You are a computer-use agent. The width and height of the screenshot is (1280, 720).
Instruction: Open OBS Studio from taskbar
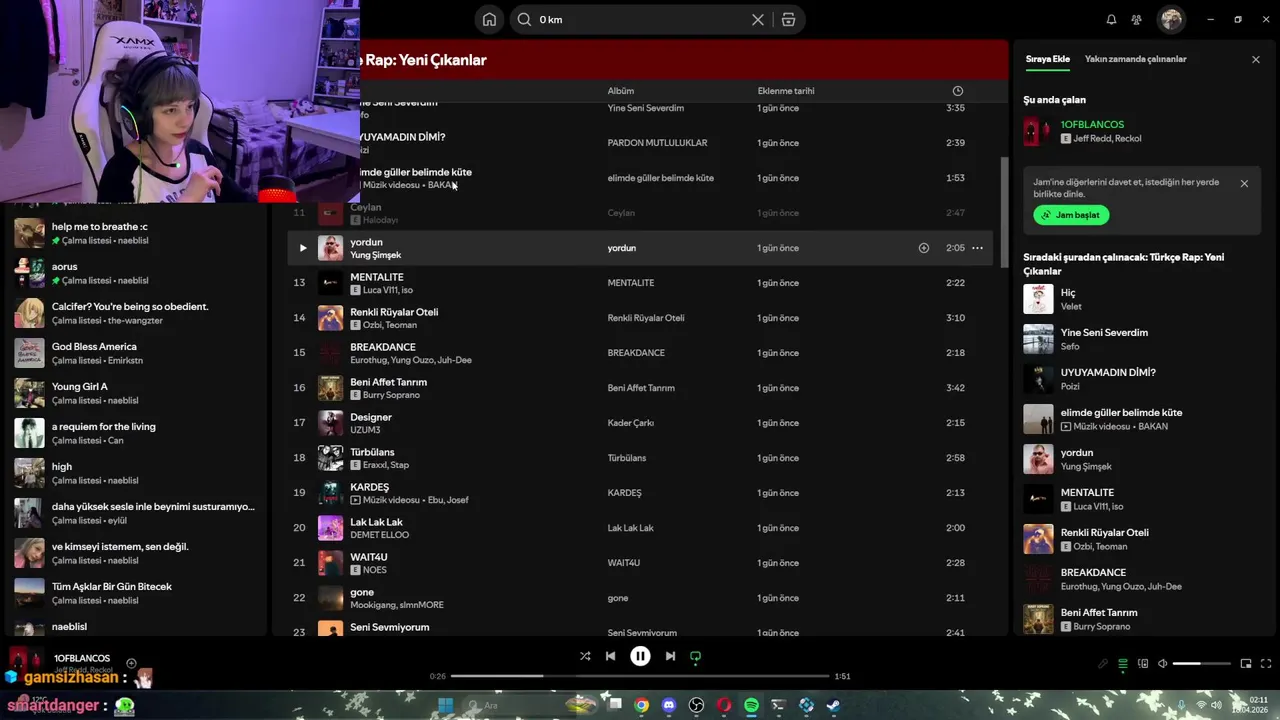pos(697,705)
